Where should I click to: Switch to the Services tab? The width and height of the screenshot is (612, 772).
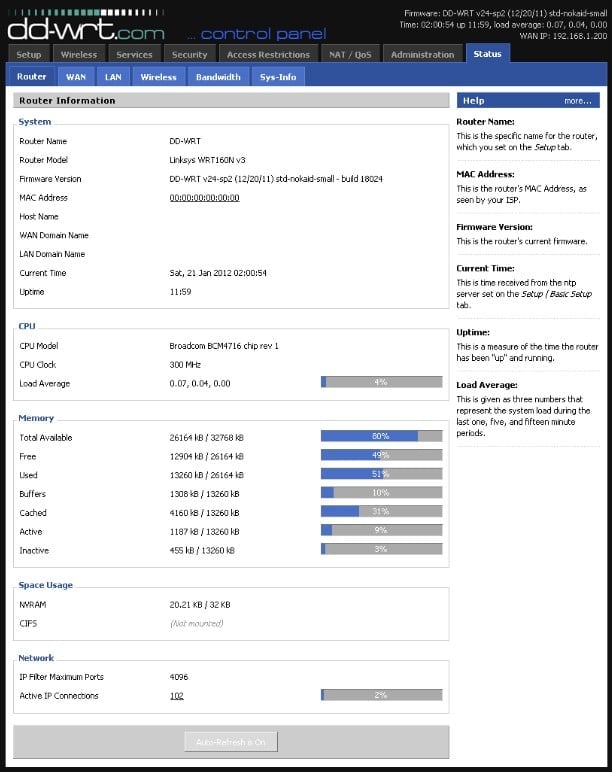click(x=134, y=54)
